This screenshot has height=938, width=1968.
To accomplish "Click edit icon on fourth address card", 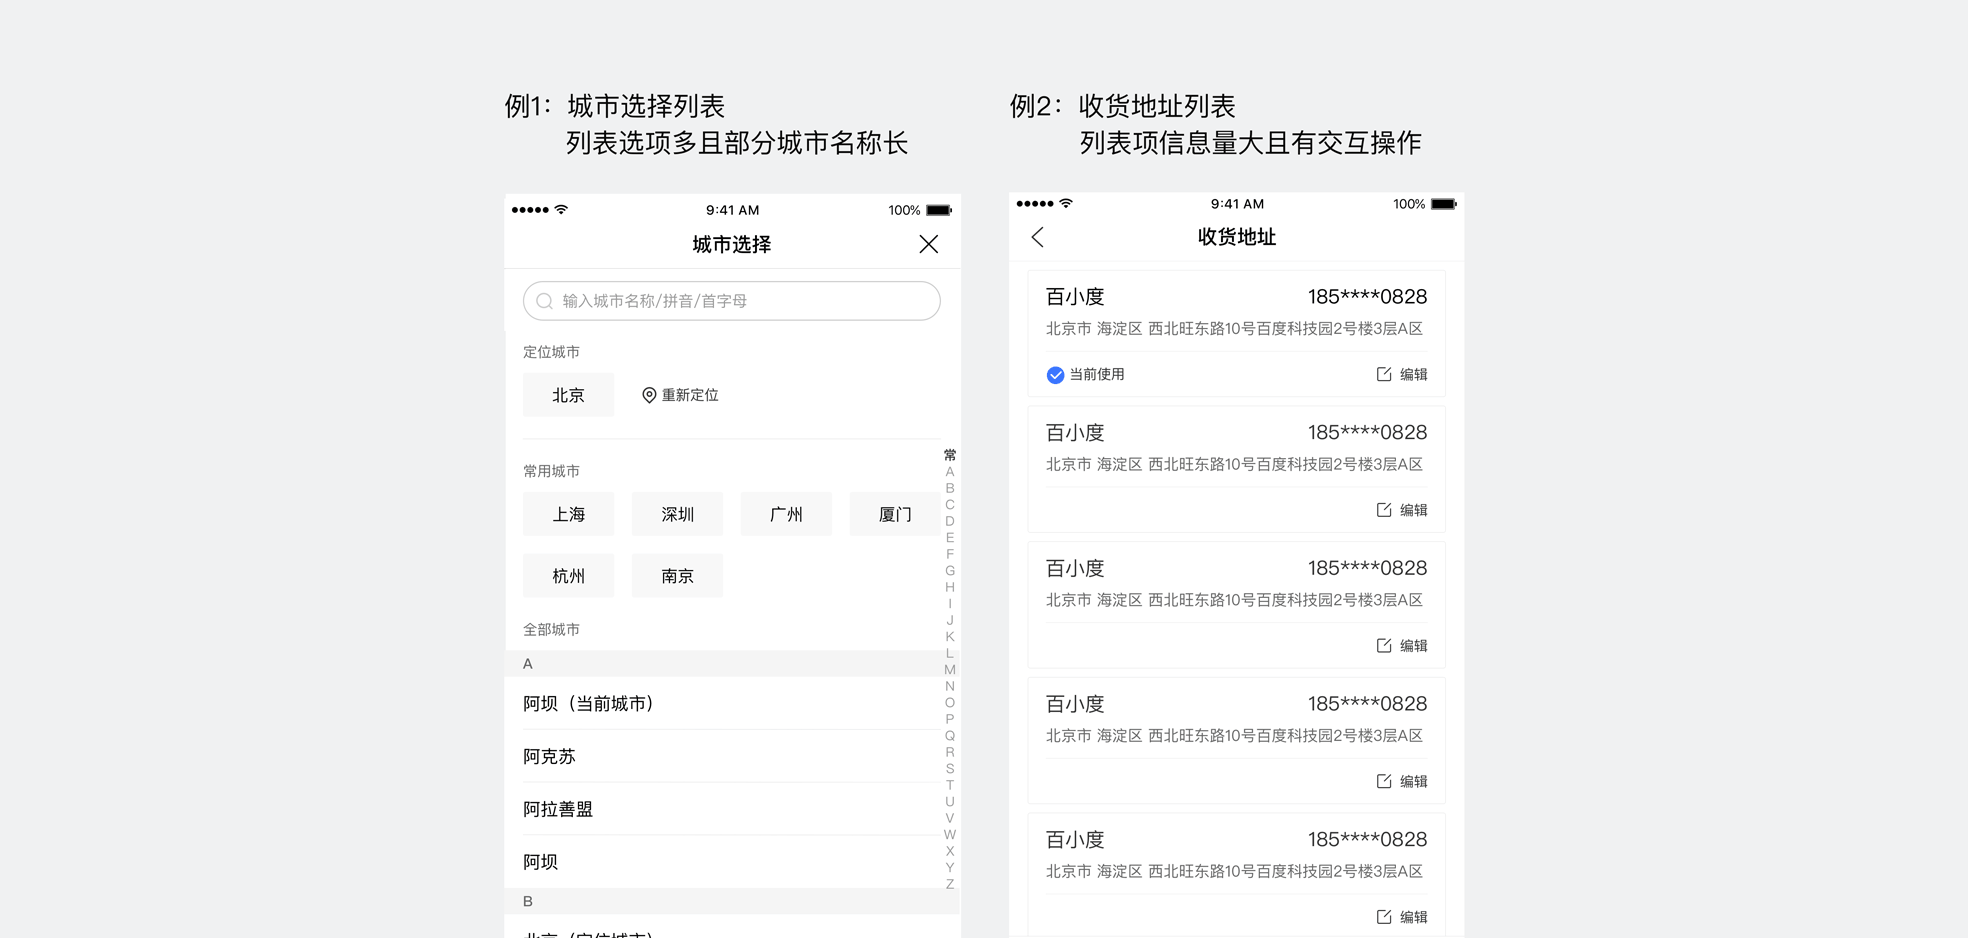I will [1384, 781].
